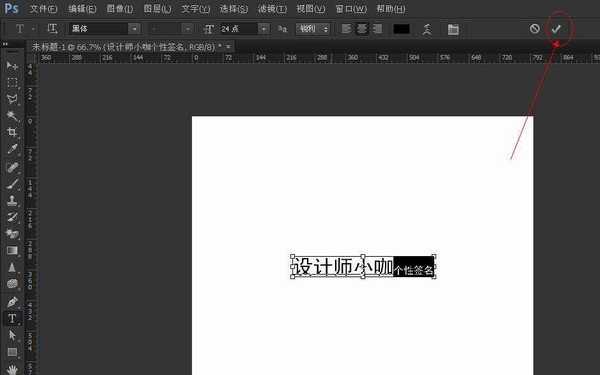Cancel the current text edits

535,28
